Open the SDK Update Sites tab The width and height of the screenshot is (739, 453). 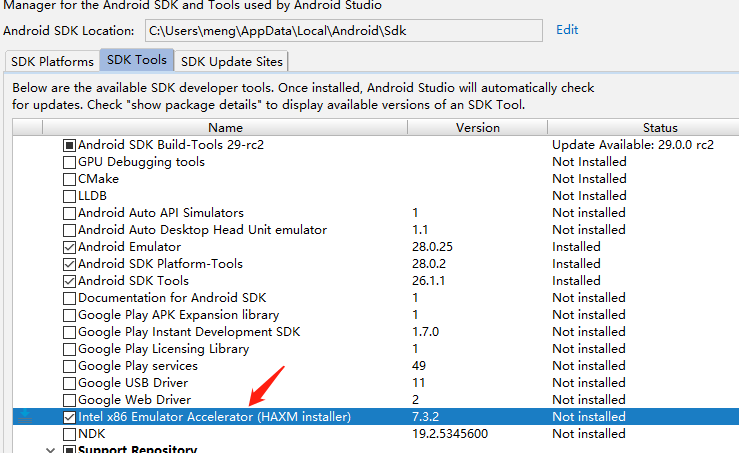(x=231, y=61)
